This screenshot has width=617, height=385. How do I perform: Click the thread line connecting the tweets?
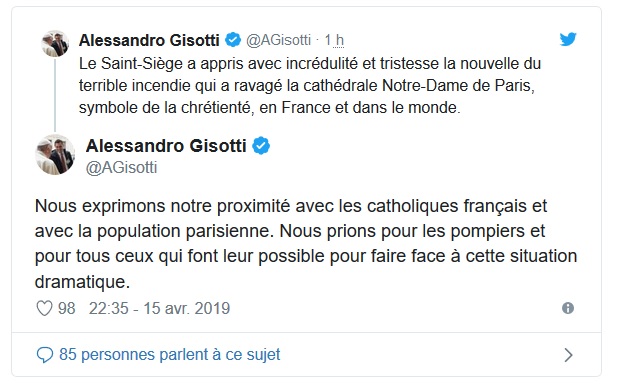(55, 95)
